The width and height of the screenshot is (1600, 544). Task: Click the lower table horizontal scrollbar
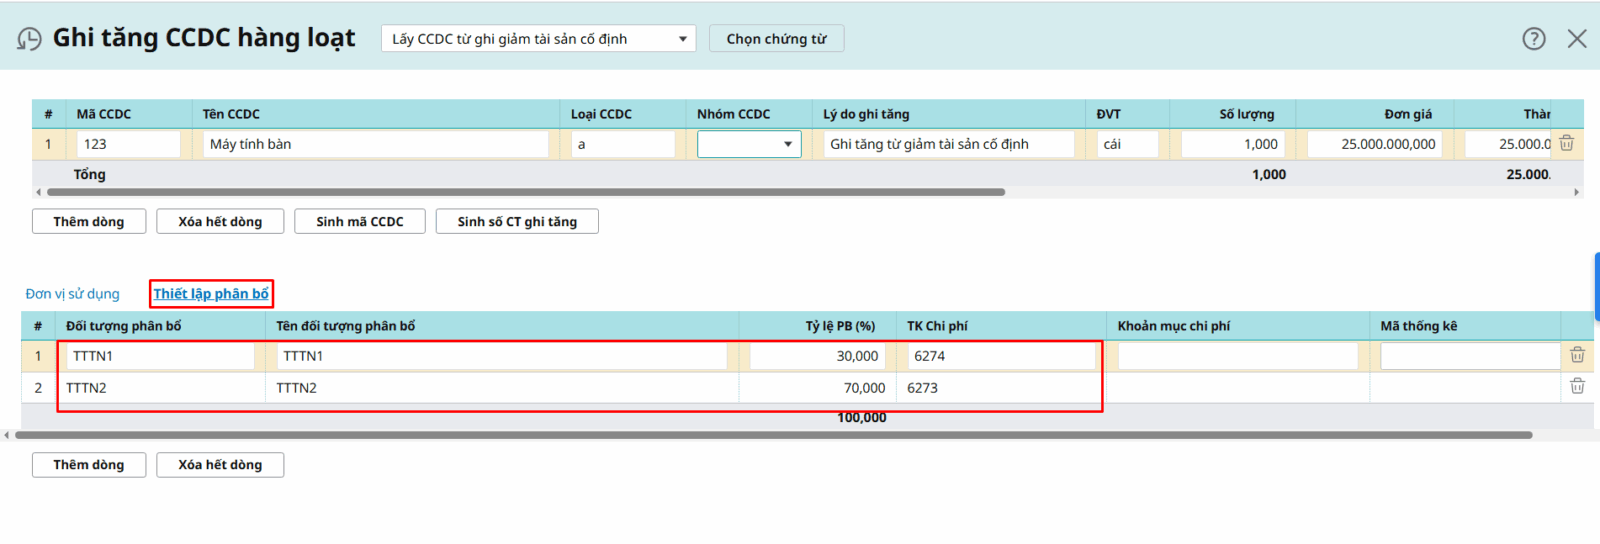(772, 435)
